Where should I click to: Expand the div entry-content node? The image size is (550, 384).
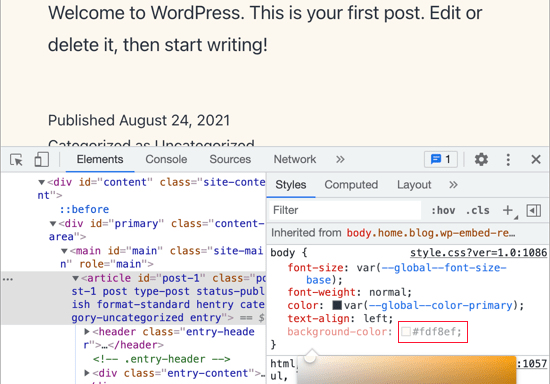(87, 373)
